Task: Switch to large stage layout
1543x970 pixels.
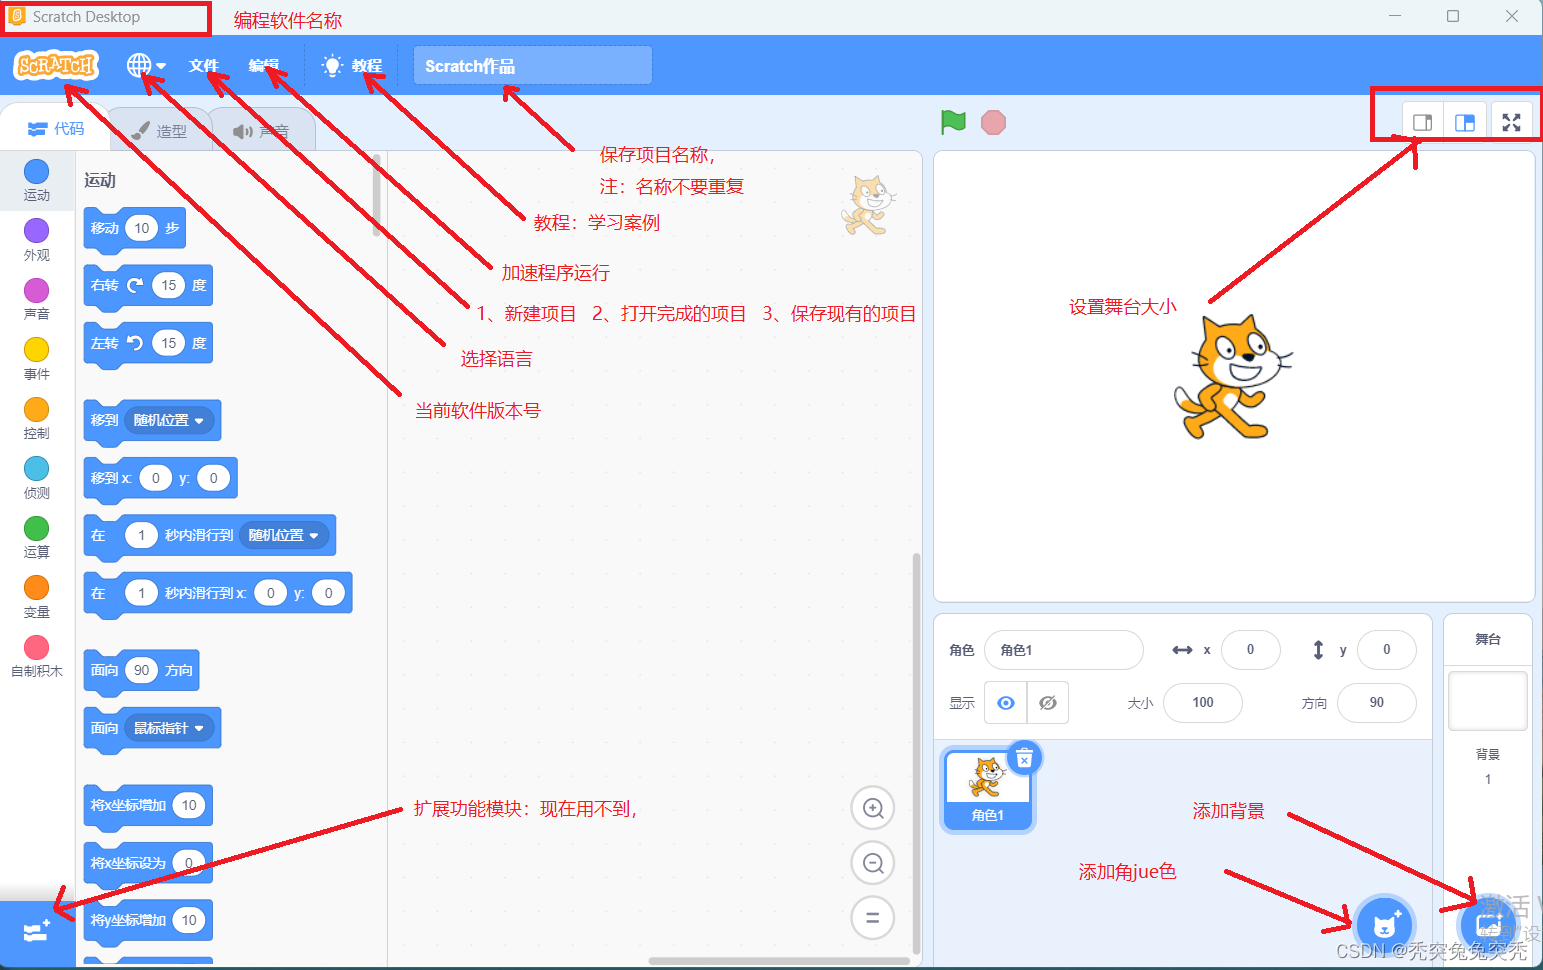Action: [1465, 122]
